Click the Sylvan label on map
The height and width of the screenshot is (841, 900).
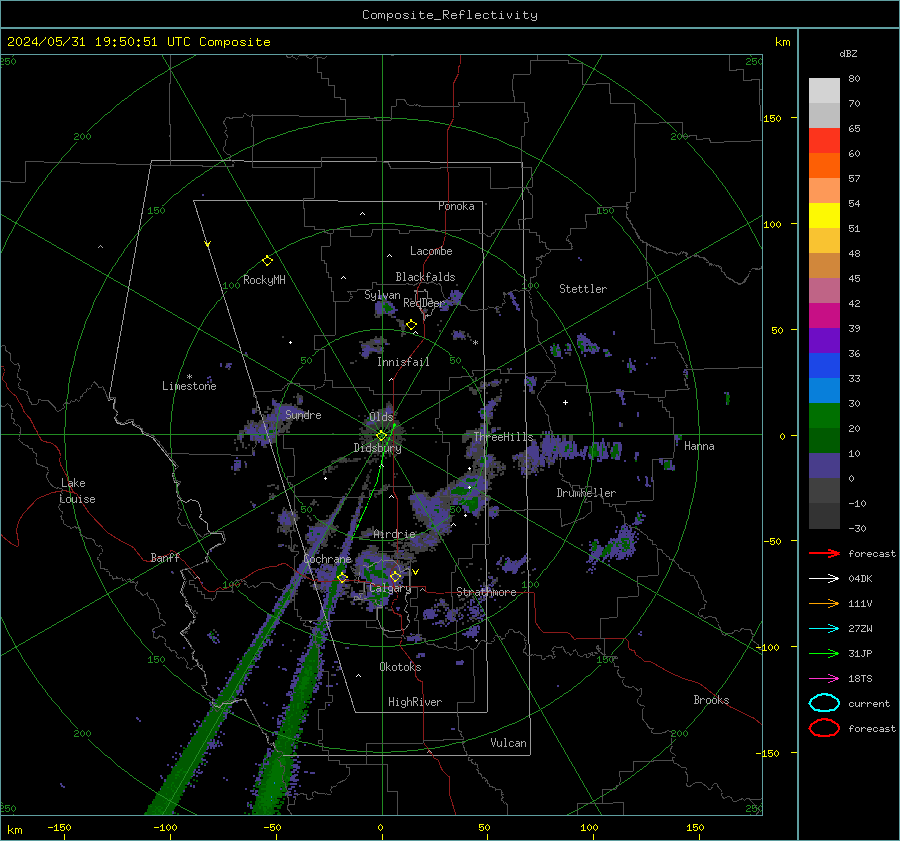382,295
